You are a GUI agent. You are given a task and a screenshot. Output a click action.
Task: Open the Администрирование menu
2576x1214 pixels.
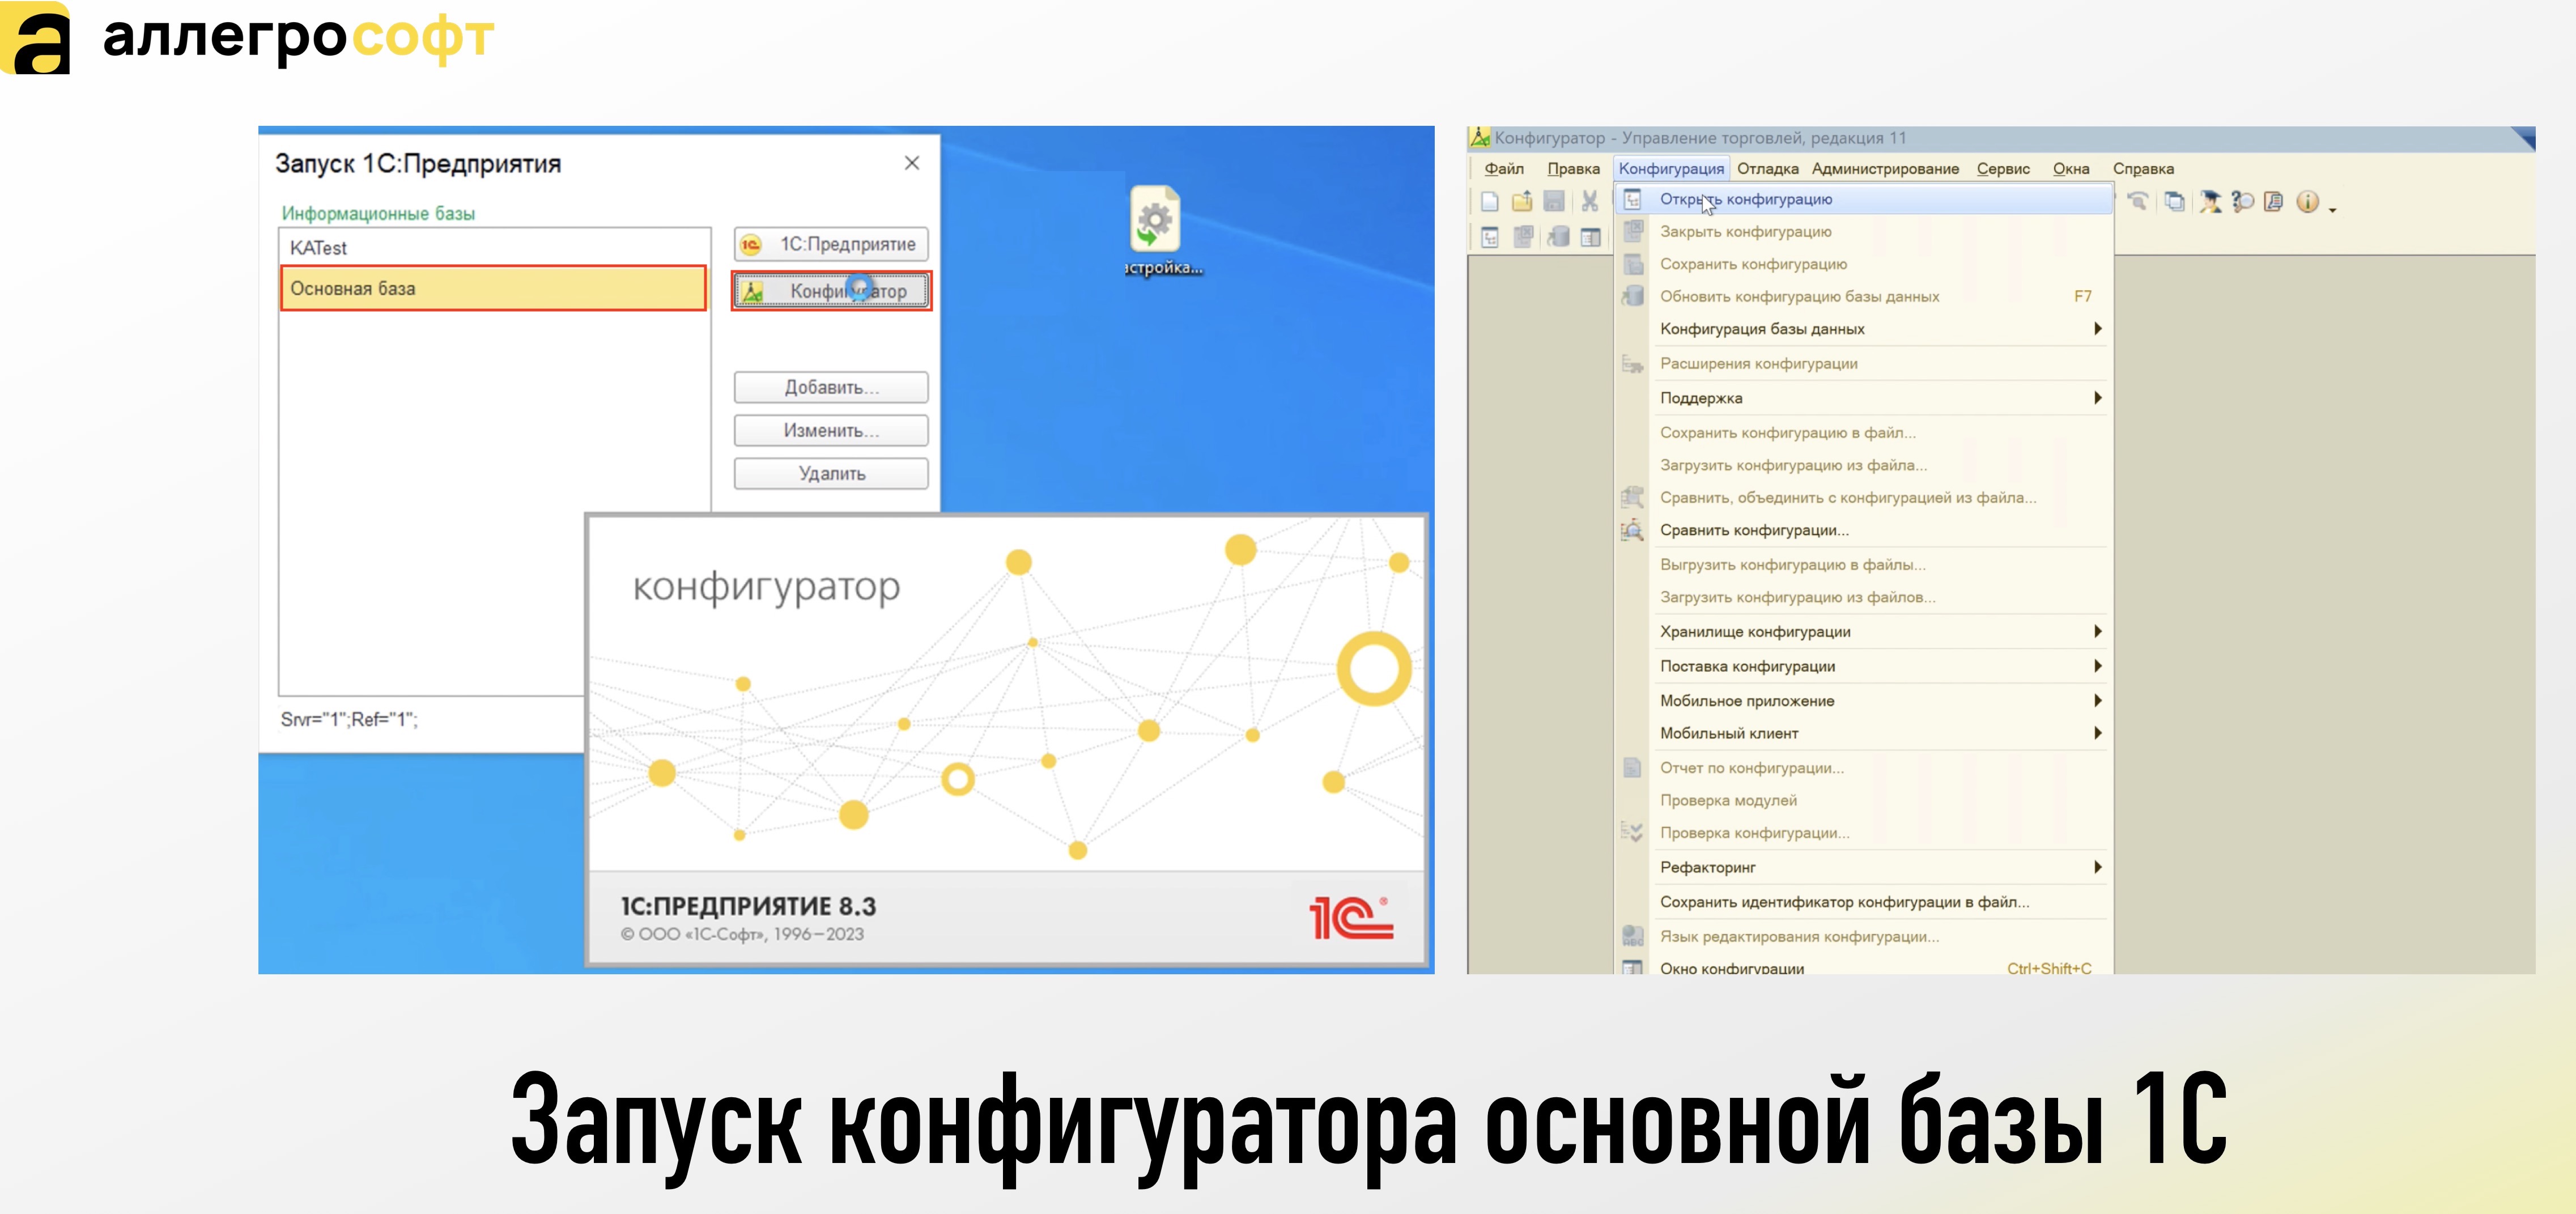point(1885,169)
